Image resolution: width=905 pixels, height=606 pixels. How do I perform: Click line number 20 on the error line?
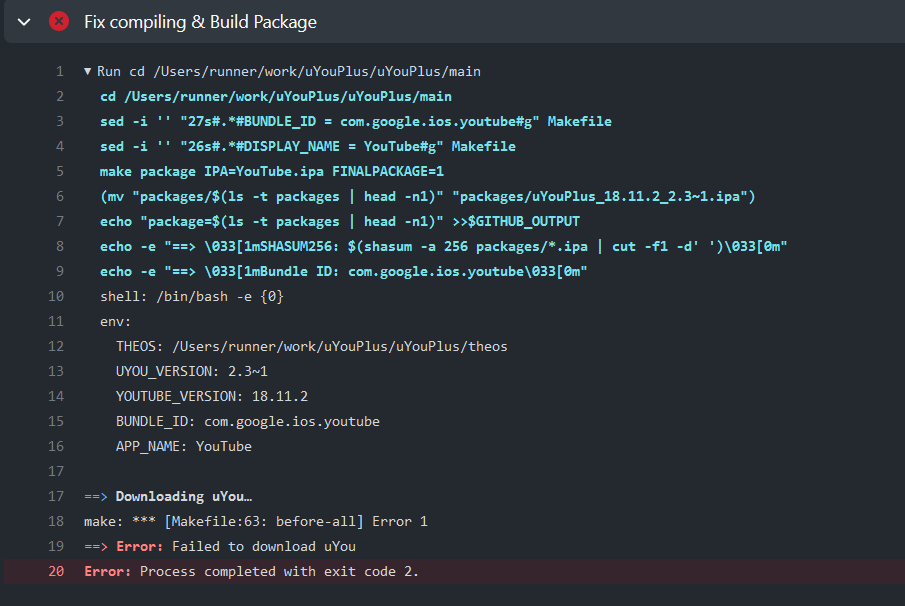55,571
